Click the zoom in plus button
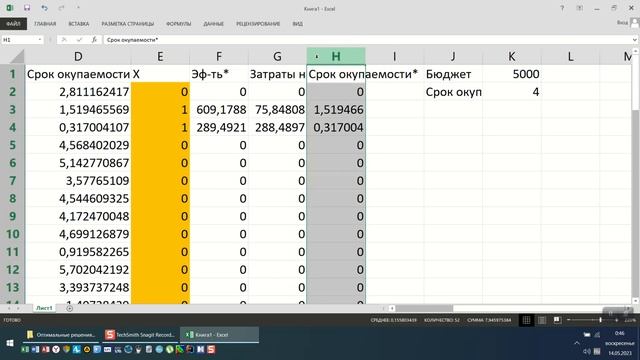 click(x=617, y=320)
